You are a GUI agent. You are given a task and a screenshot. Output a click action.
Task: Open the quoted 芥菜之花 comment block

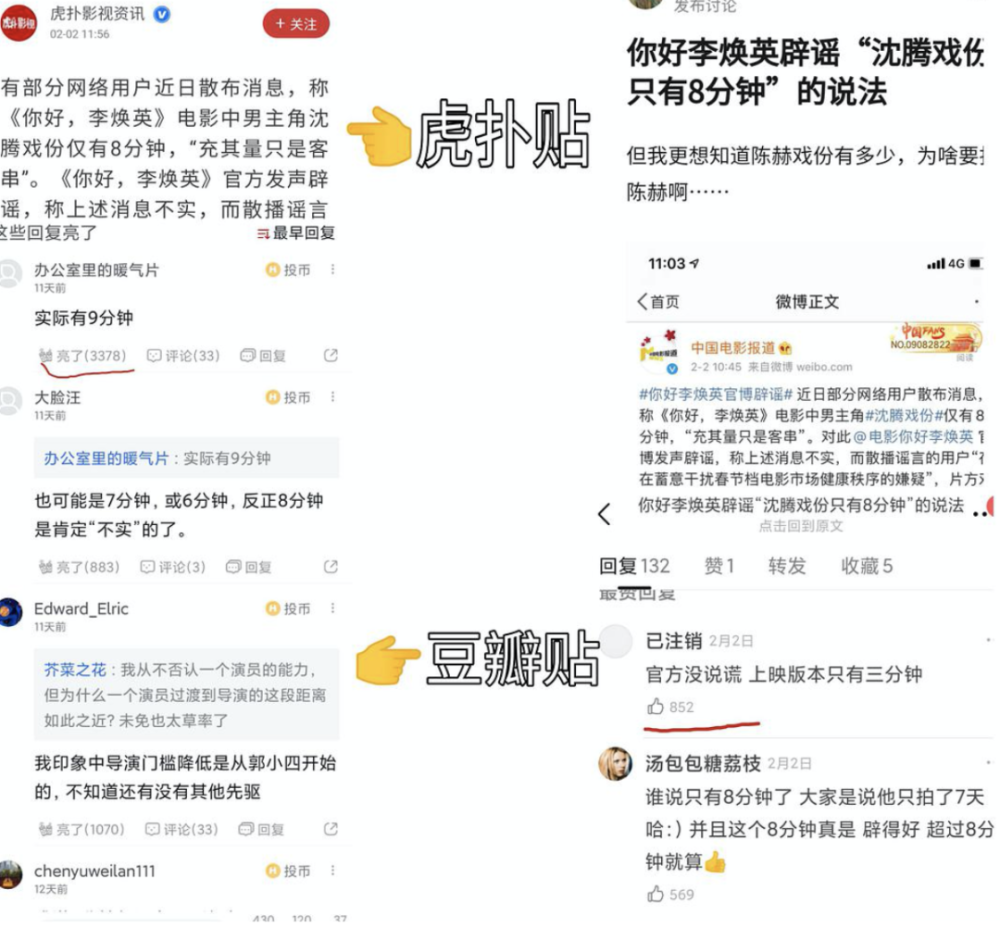(x=186, y=694)
